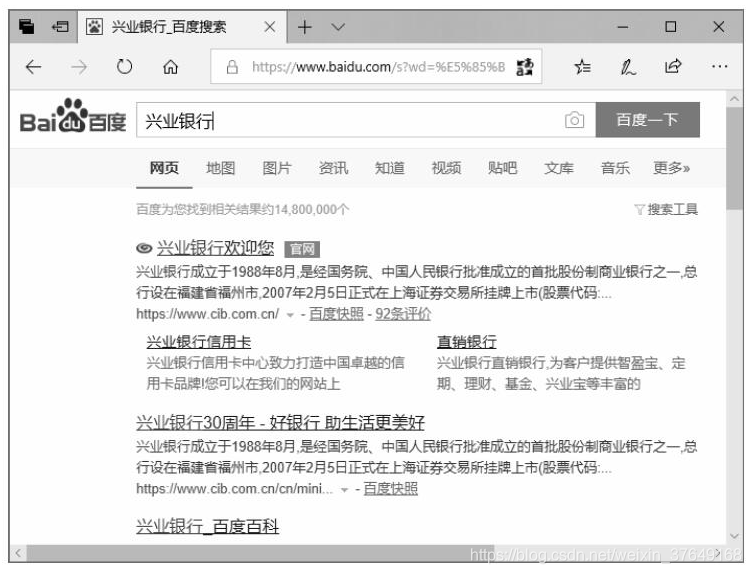Screen dimensions: 752x574
Task: Click the 92条评价 link
Action: coord(403,314)
